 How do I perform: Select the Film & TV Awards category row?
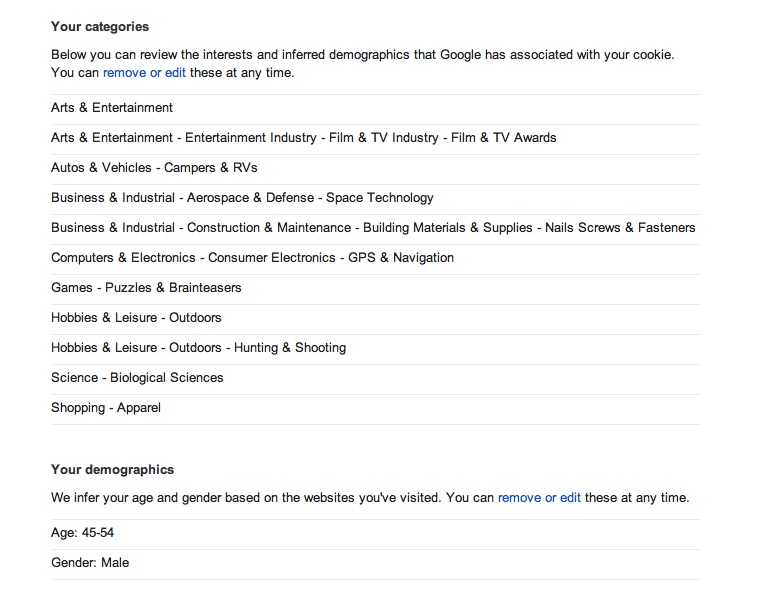pyautogui.click(x=376, y=140)
